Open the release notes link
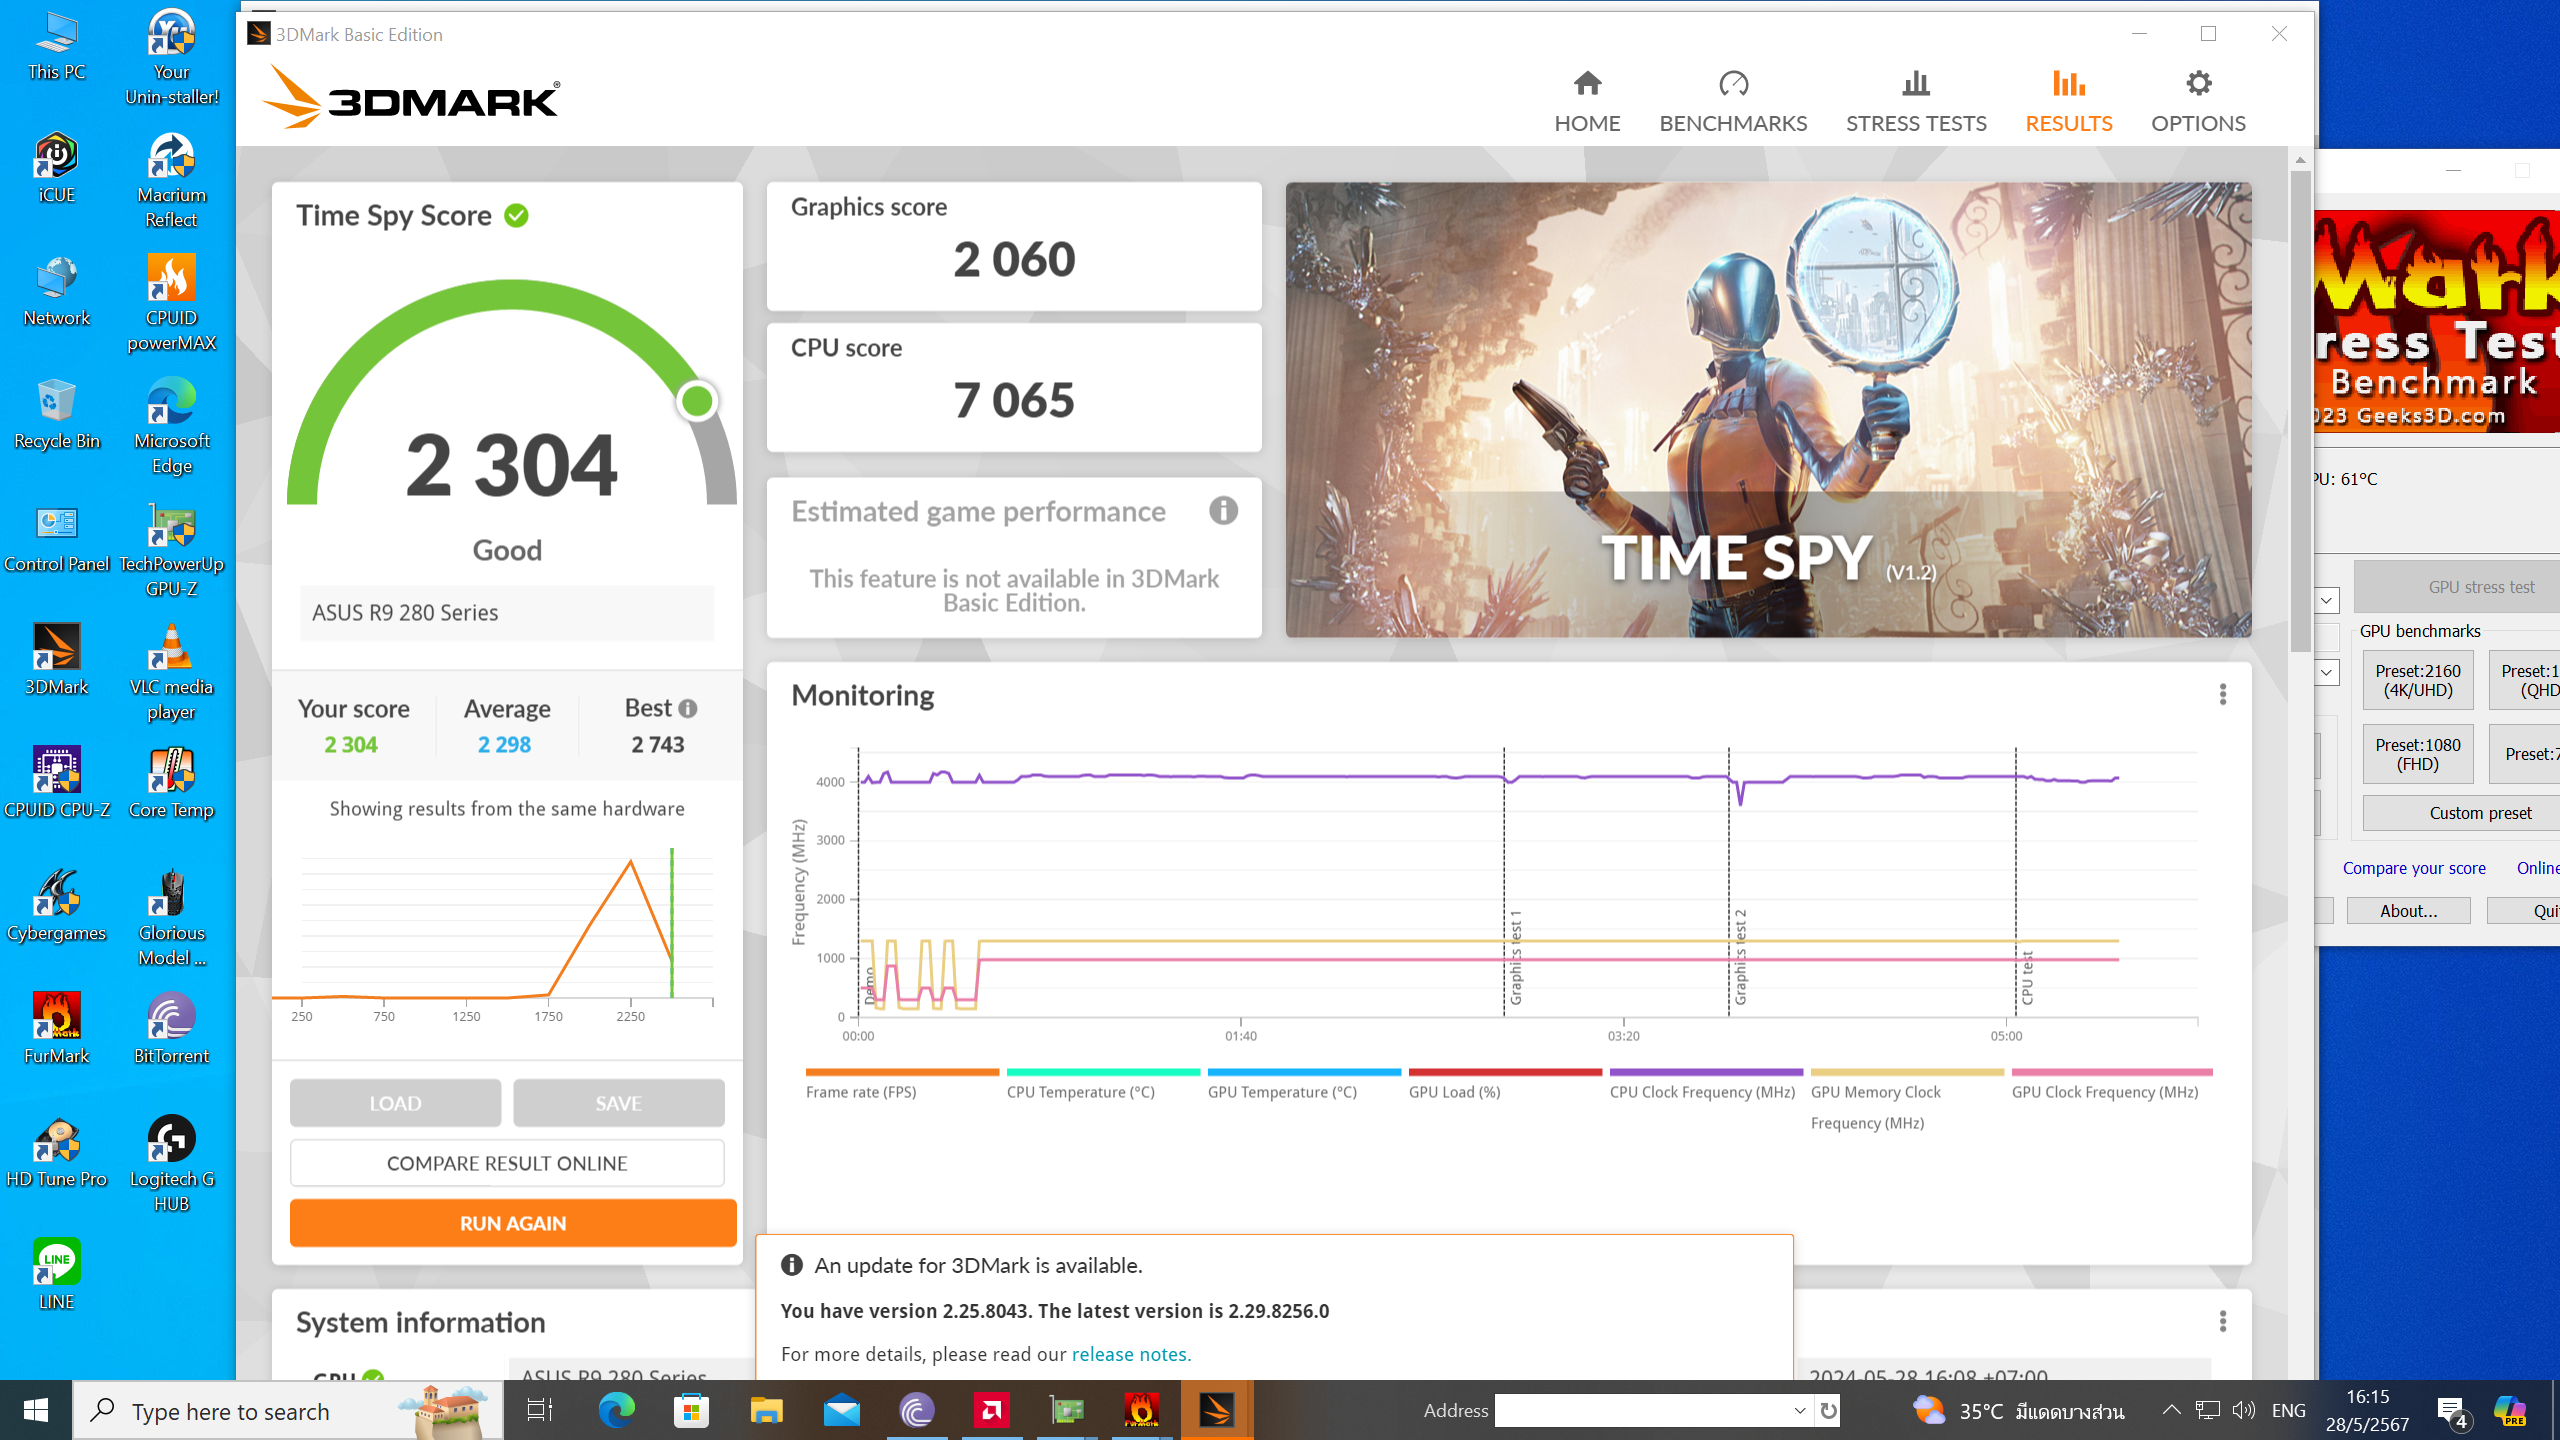The height and width of the screenshot is (1440, 2560). coord(1130,1354)
